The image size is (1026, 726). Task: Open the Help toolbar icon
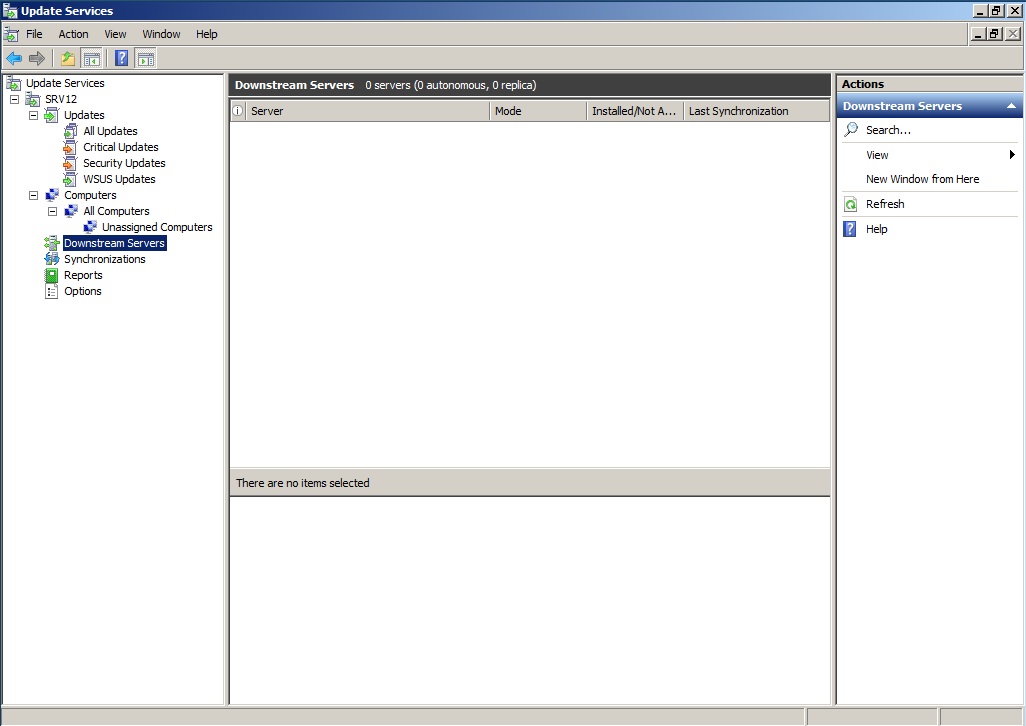(x=122, y=58)
